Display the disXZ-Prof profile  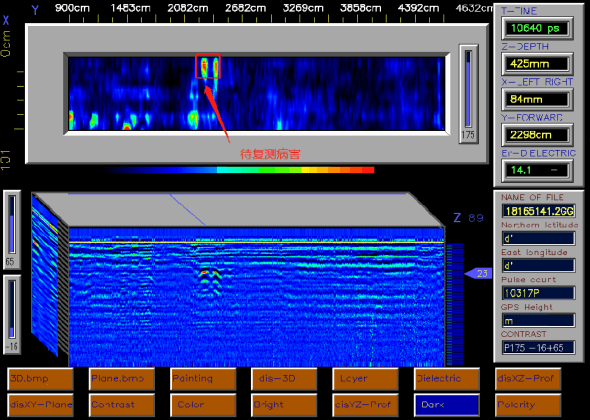[528, 379]
